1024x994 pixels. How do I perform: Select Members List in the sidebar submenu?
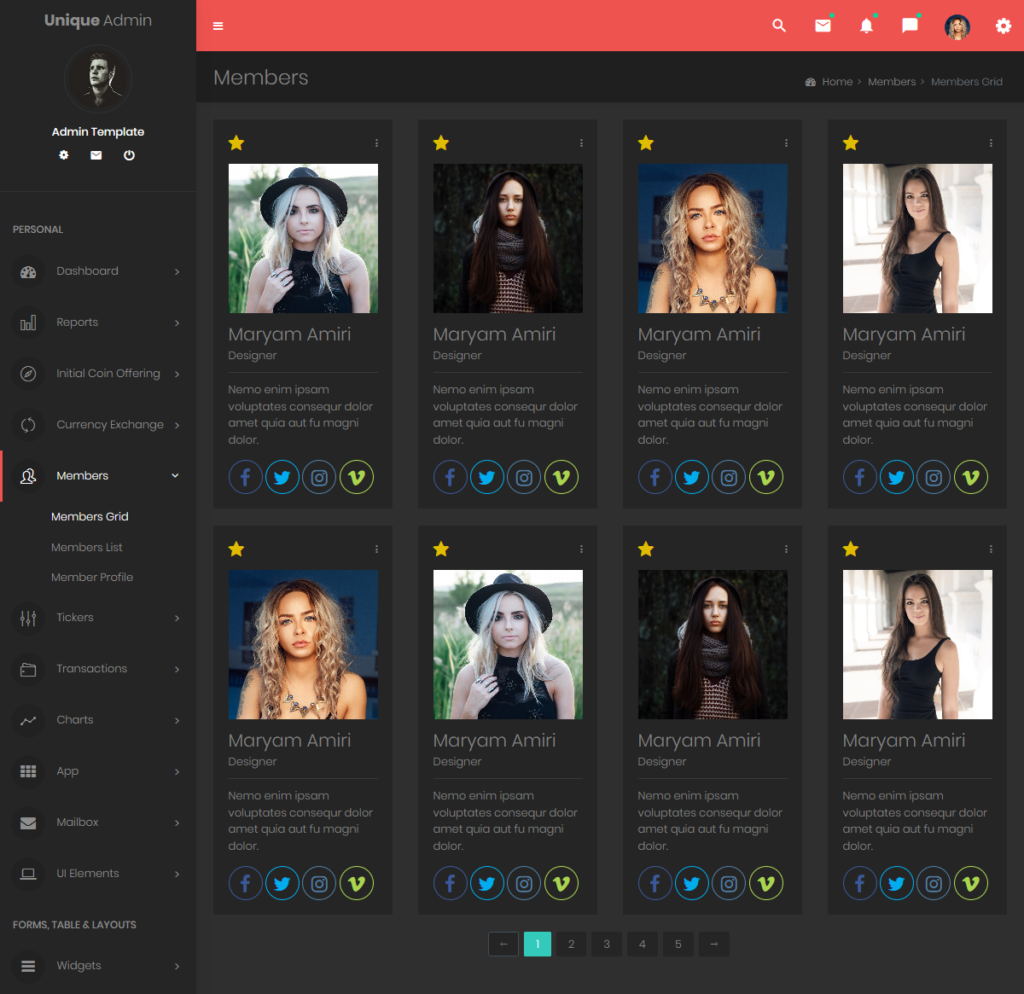tap(89, 547)
